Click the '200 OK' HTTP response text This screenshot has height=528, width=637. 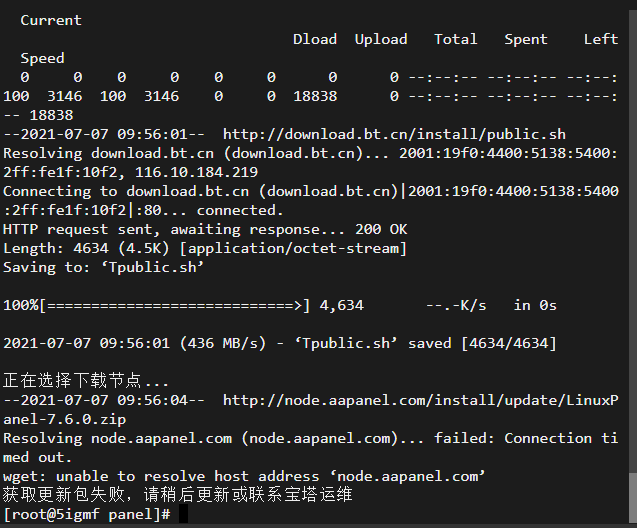[x=381, y=229]
